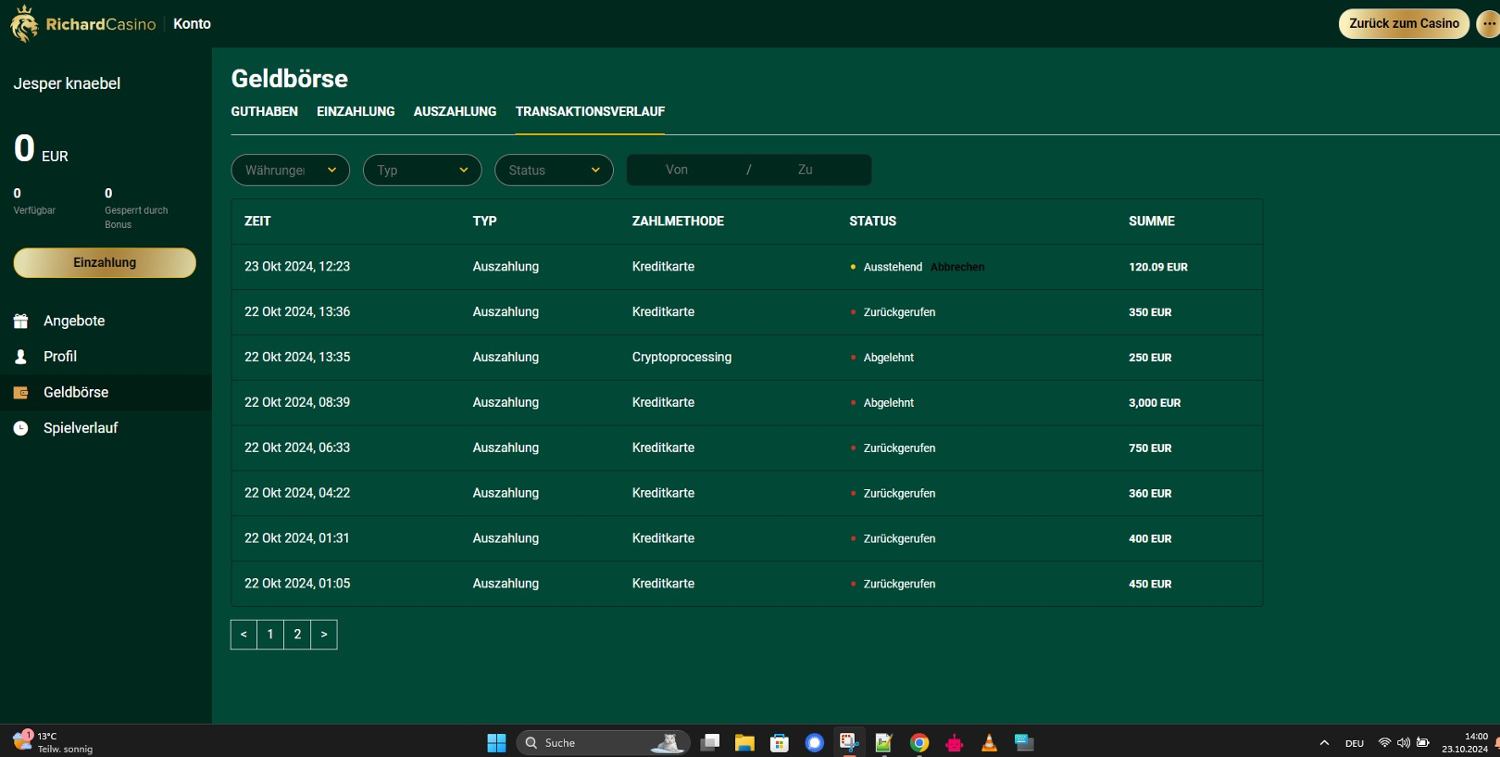Viewport: 1500px width, 757px height.
Task: Click the volume speaker tray icon
Action: pyautogui.click(x=1403, y=743)
